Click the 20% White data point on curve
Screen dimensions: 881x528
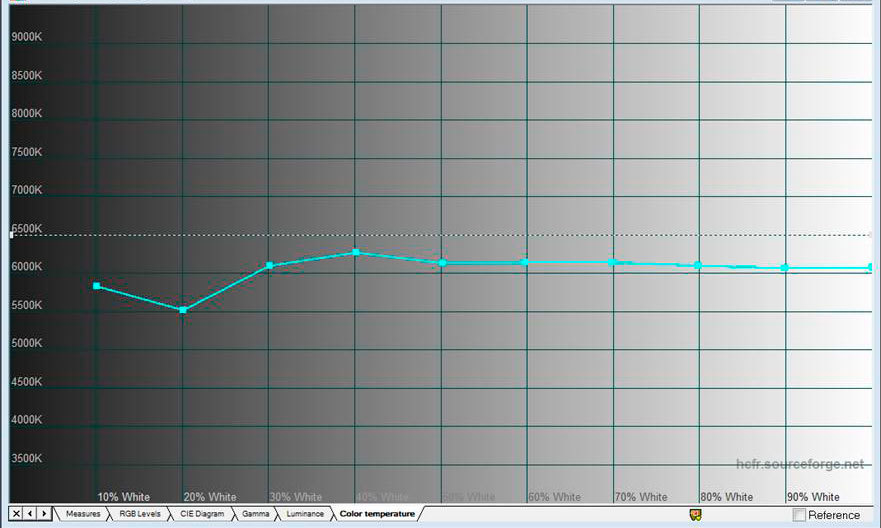tap(183, 309)
